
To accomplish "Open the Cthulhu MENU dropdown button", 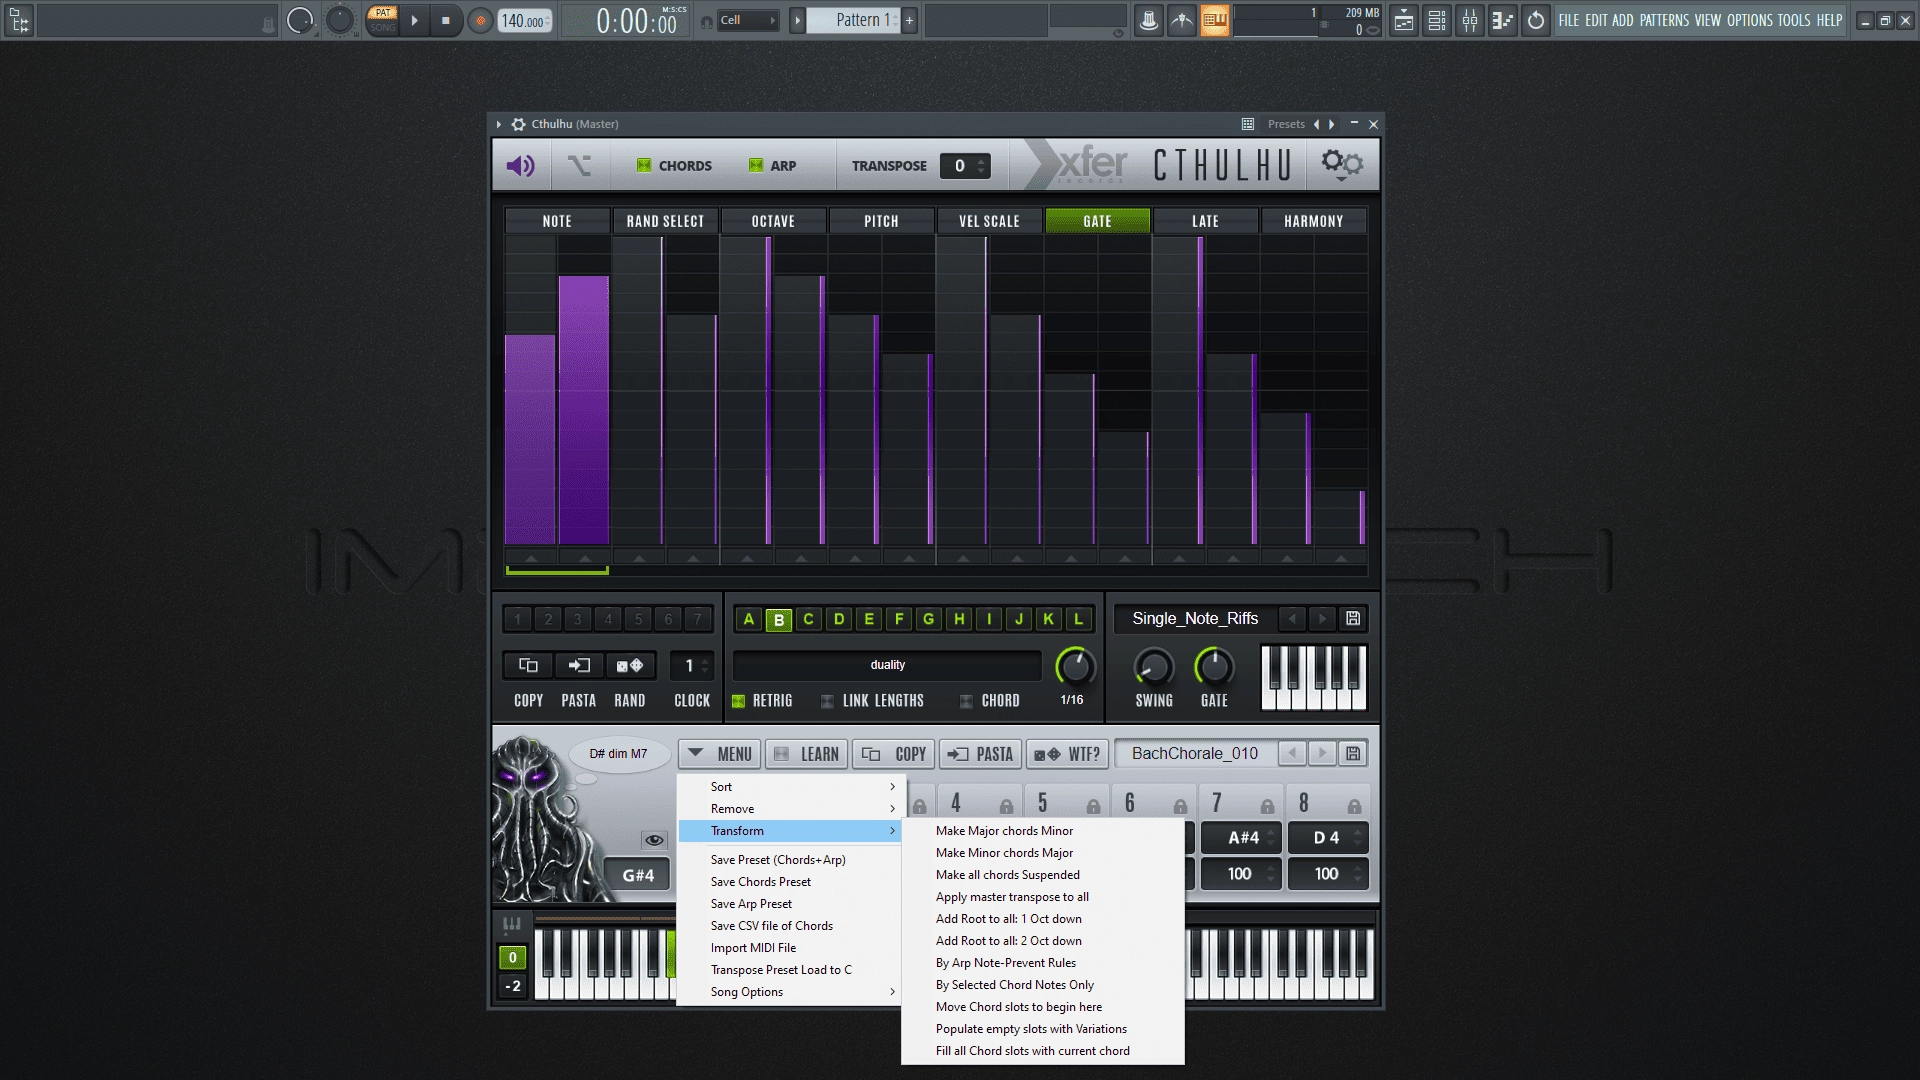I will click(x=720, y=754).
